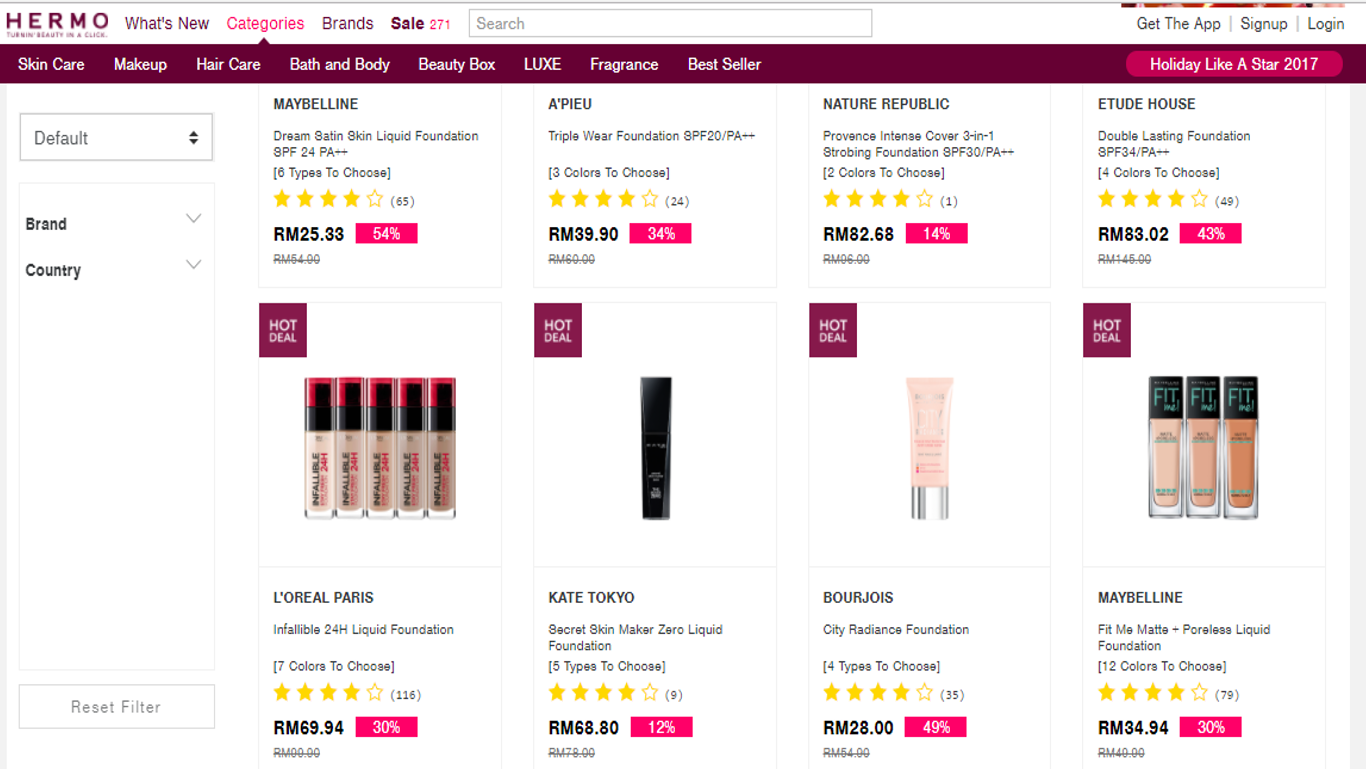Screen dimensions: 1366x769
Task: Click inside the Search field
Action: point(668,23)
